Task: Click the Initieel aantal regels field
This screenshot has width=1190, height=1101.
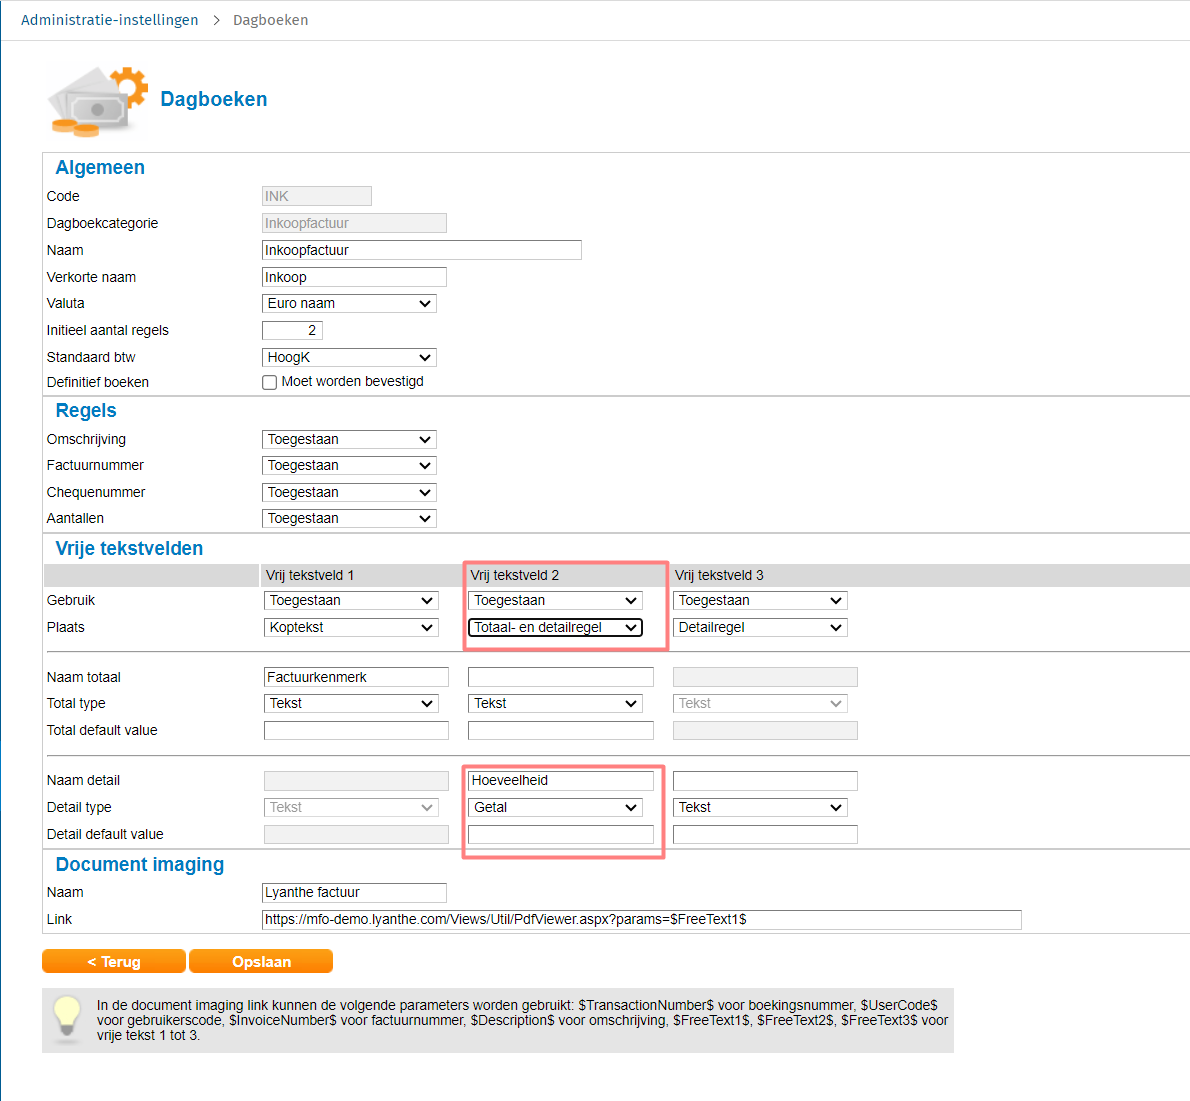Action: tap(292, 331)
